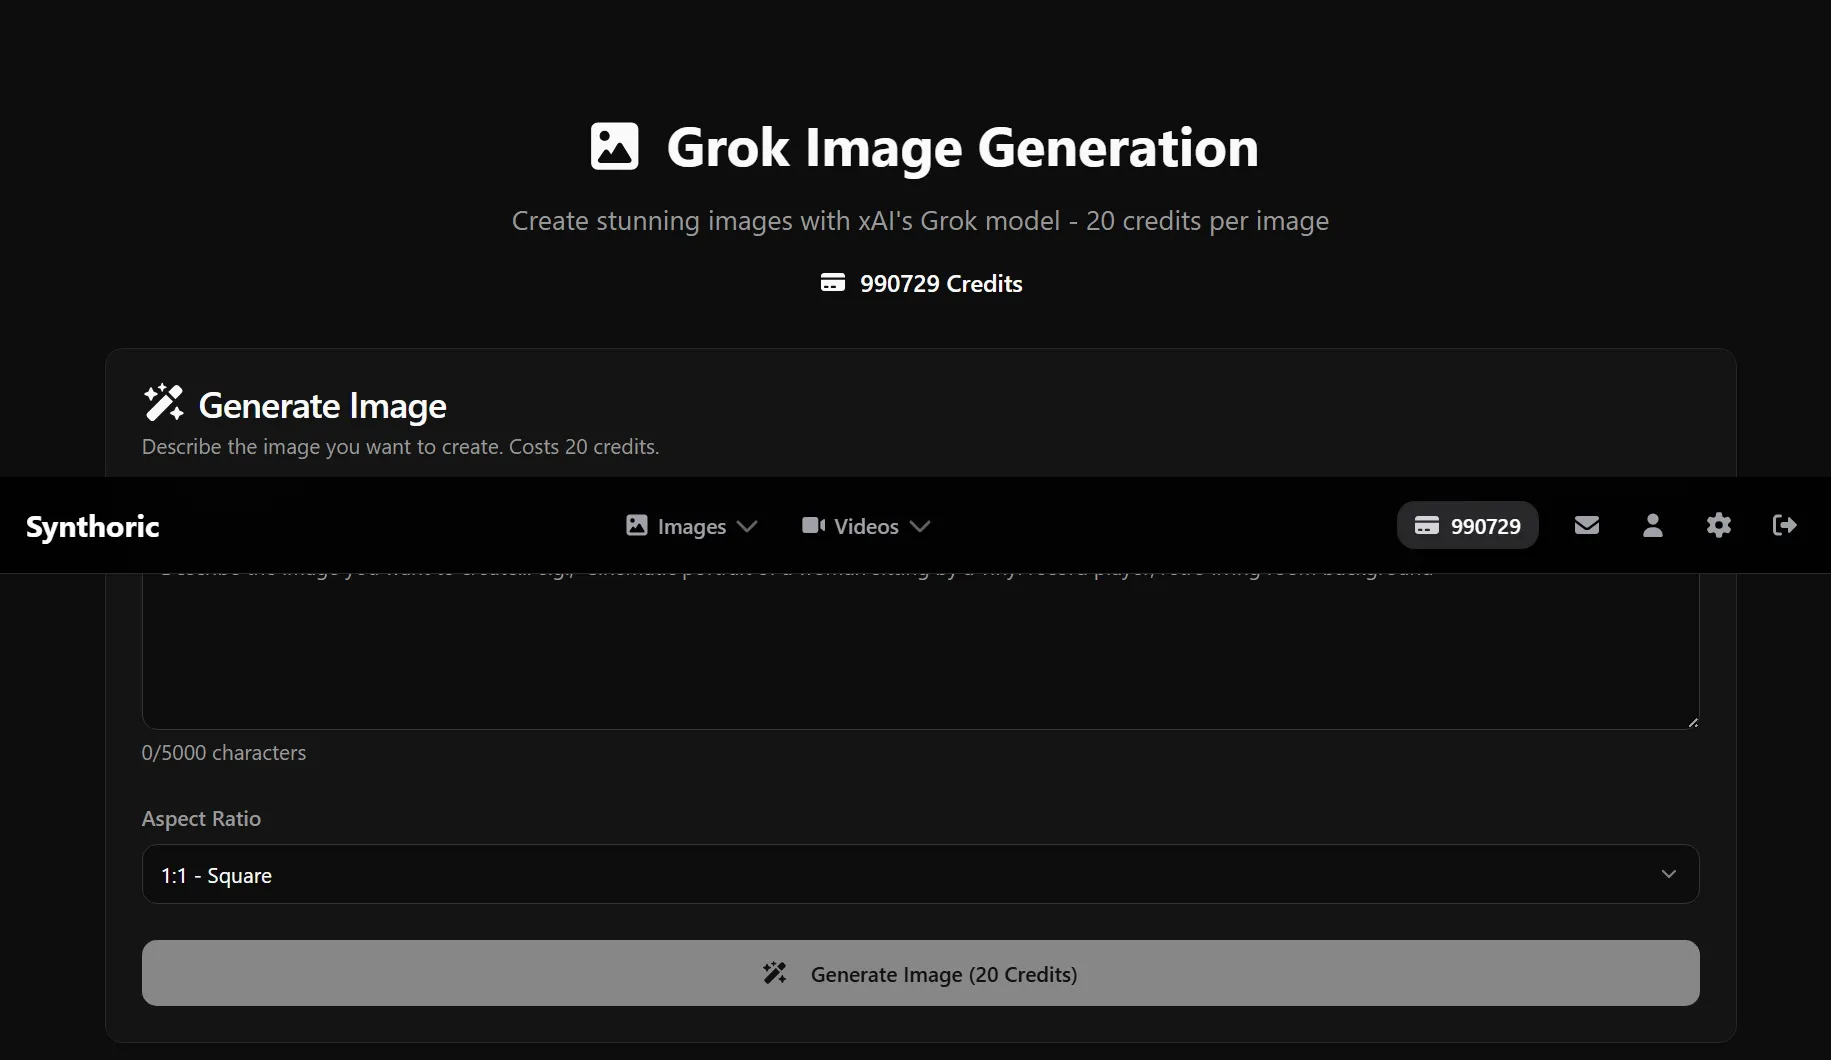Click inside the image description text area
This screenshot has height=1060, width=1831.
pyautogui.click(x=920, y=650)
